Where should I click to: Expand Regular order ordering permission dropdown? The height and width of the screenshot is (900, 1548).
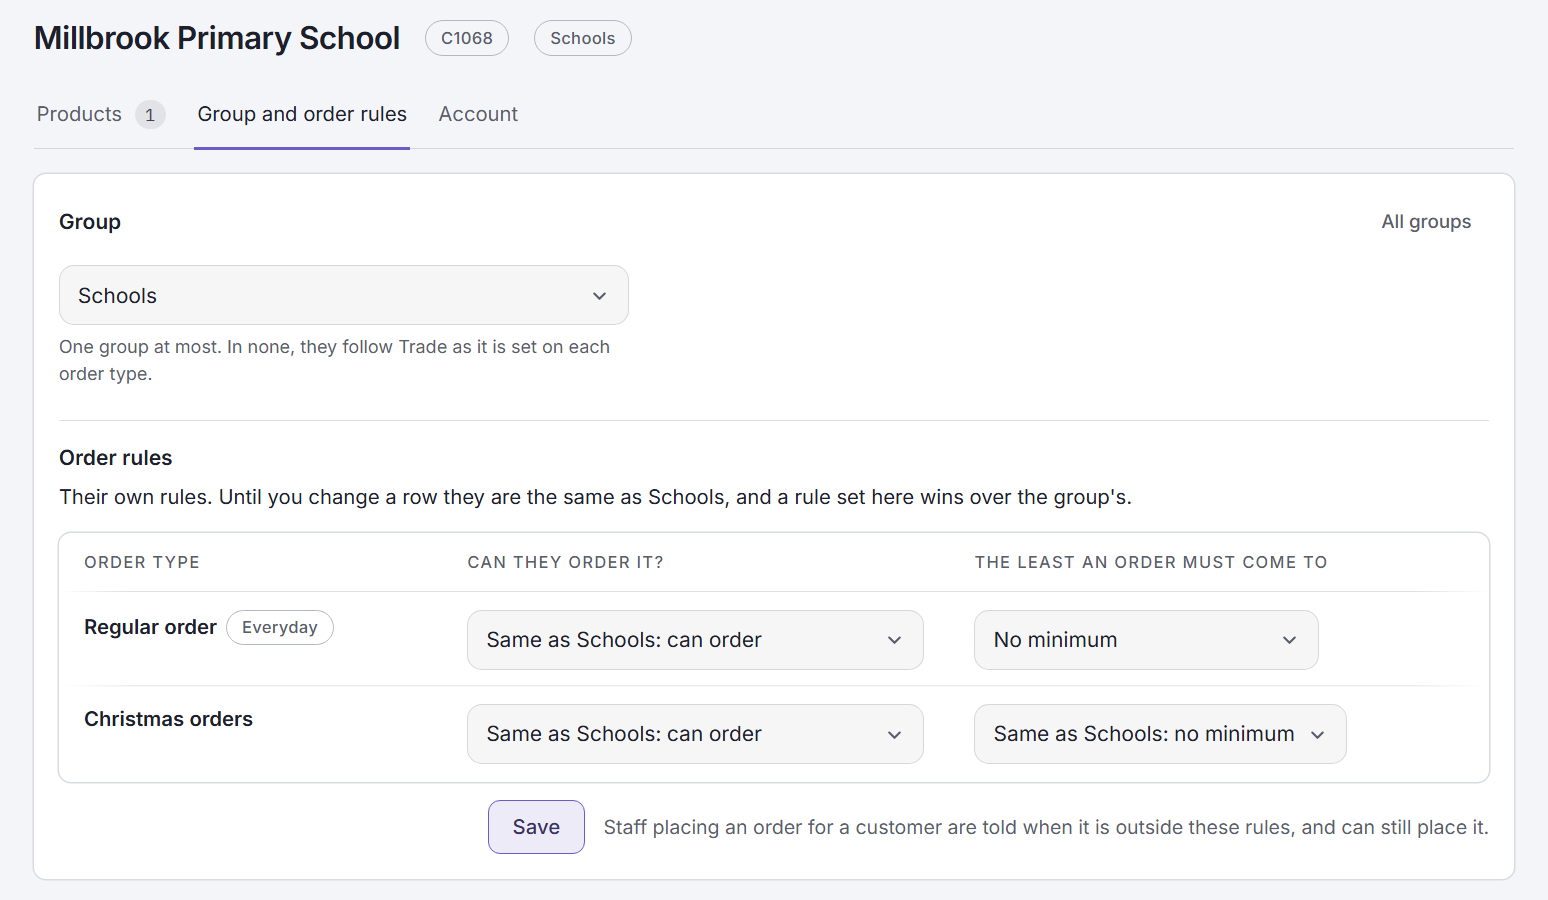click(695, 640)
